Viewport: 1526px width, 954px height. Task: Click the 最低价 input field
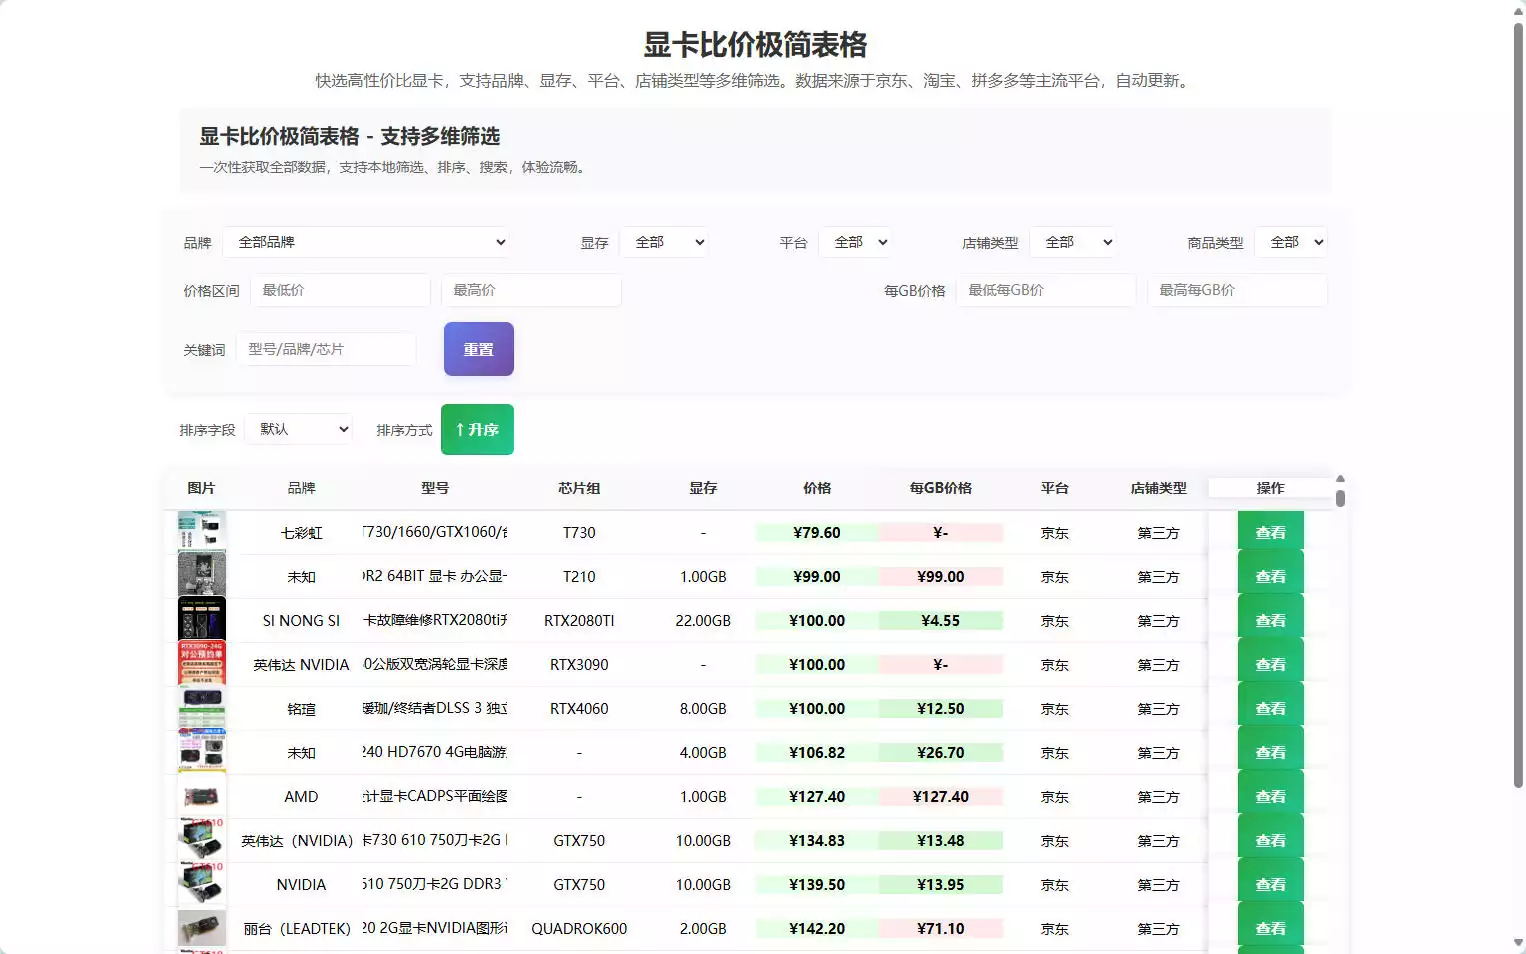click(x=341, y=290)
